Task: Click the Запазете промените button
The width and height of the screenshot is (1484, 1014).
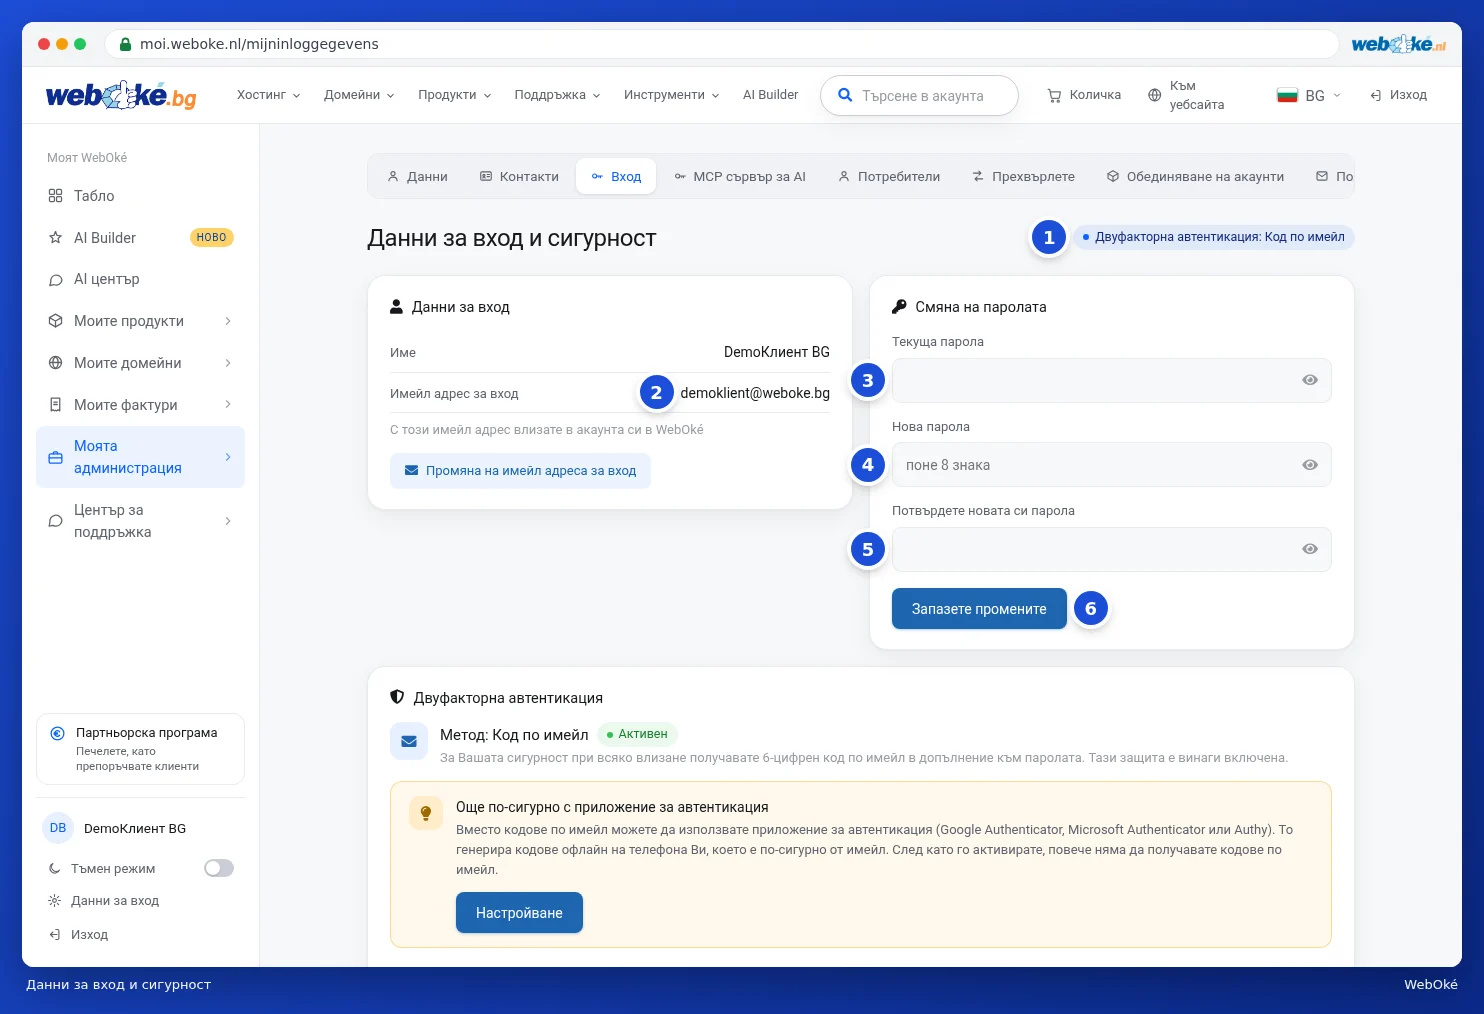Action: [x=979, y=609]
